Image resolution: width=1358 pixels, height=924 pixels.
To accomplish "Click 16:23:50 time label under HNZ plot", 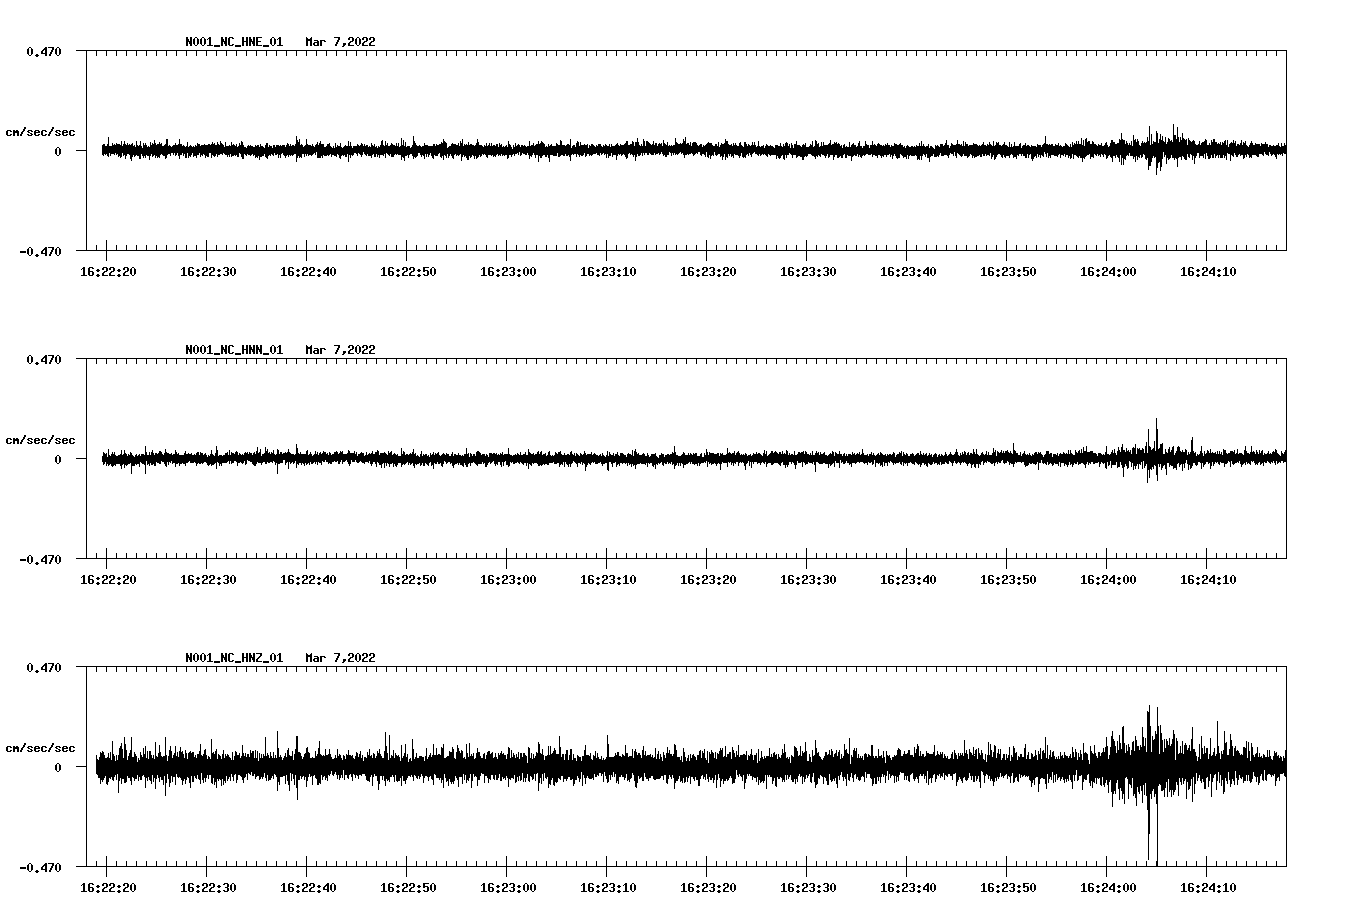I will click(x=1008, y=887).
